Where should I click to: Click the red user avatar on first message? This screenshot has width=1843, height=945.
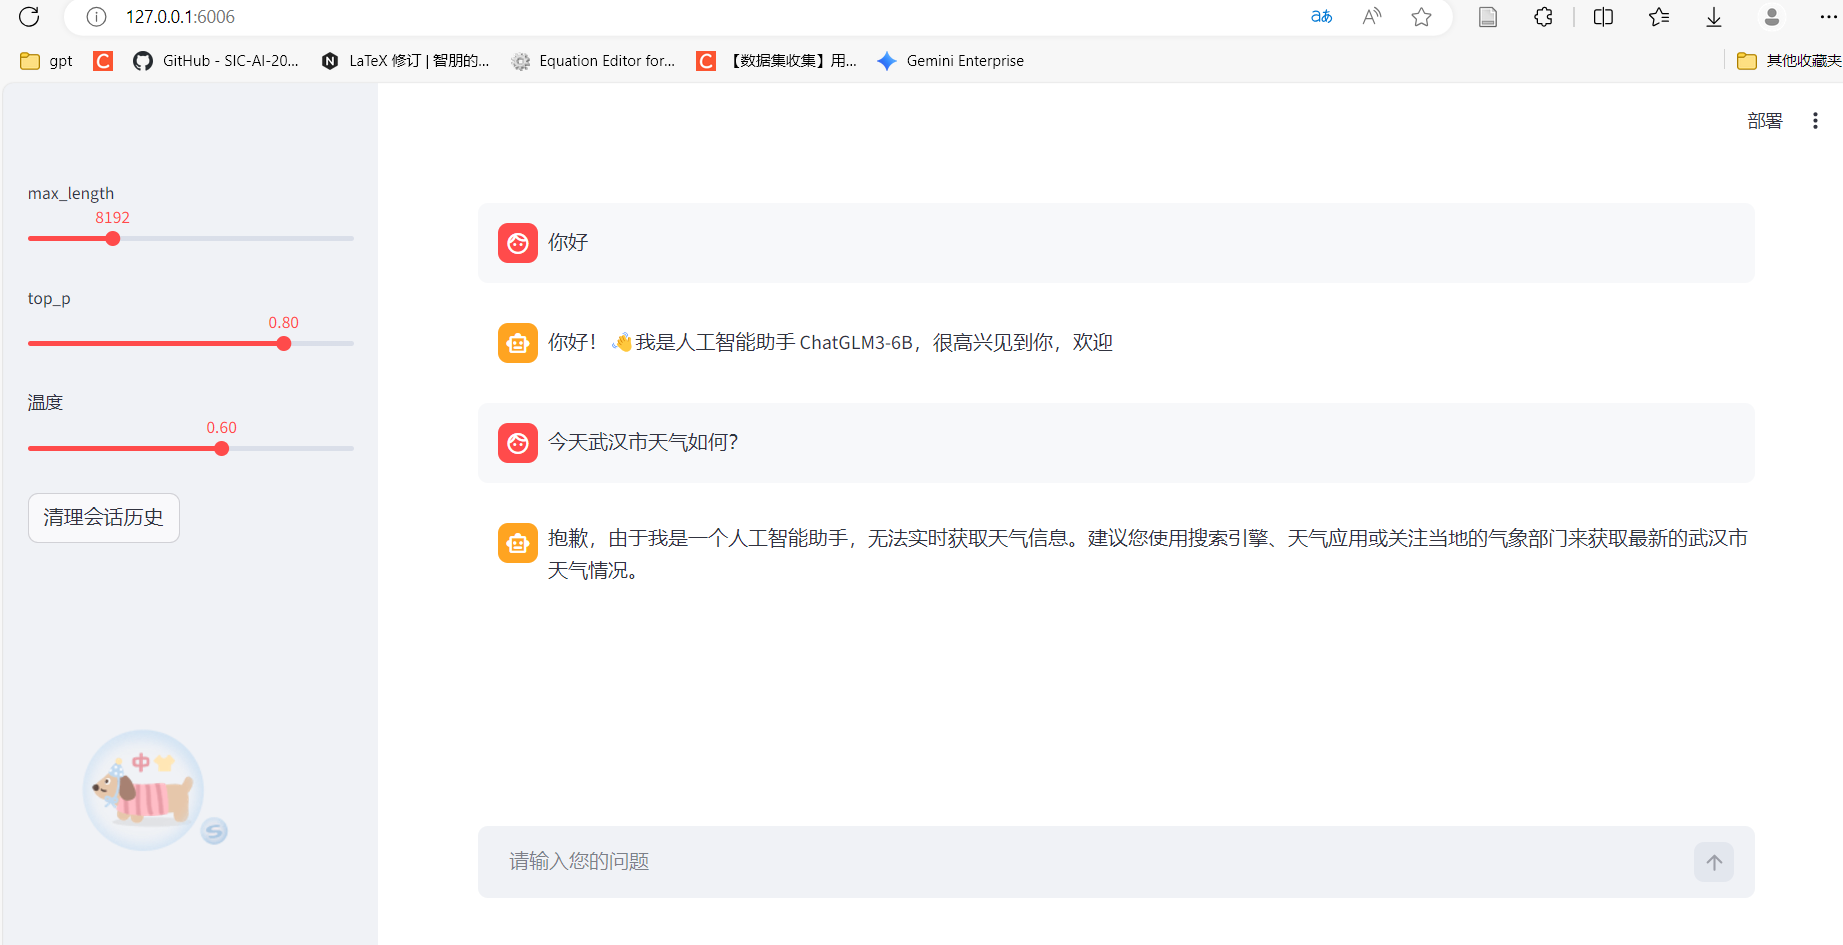click(517, 242)
